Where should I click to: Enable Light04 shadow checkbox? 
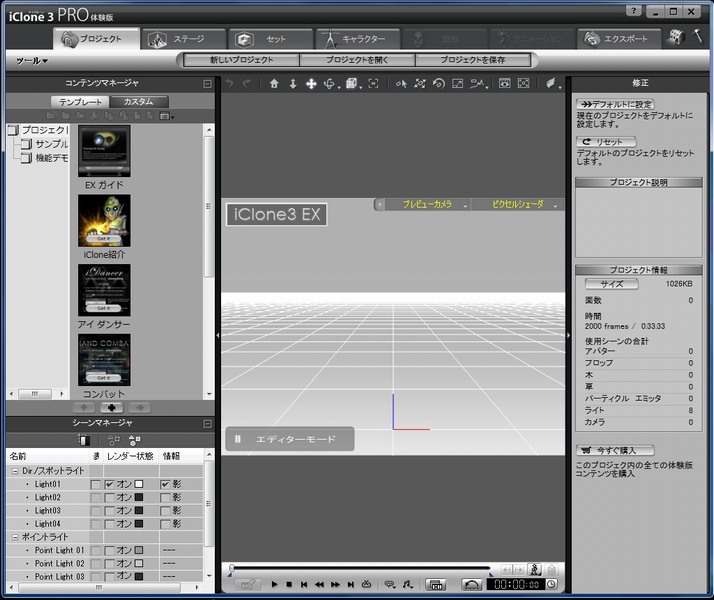point(165,524)
